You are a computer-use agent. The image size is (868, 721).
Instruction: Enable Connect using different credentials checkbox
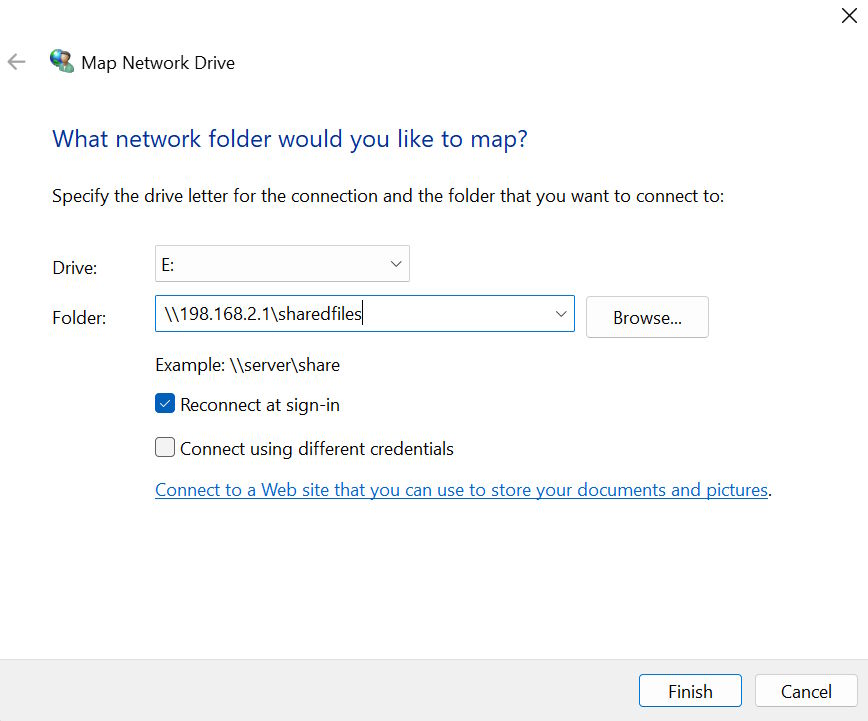click(x=165, y=448)
